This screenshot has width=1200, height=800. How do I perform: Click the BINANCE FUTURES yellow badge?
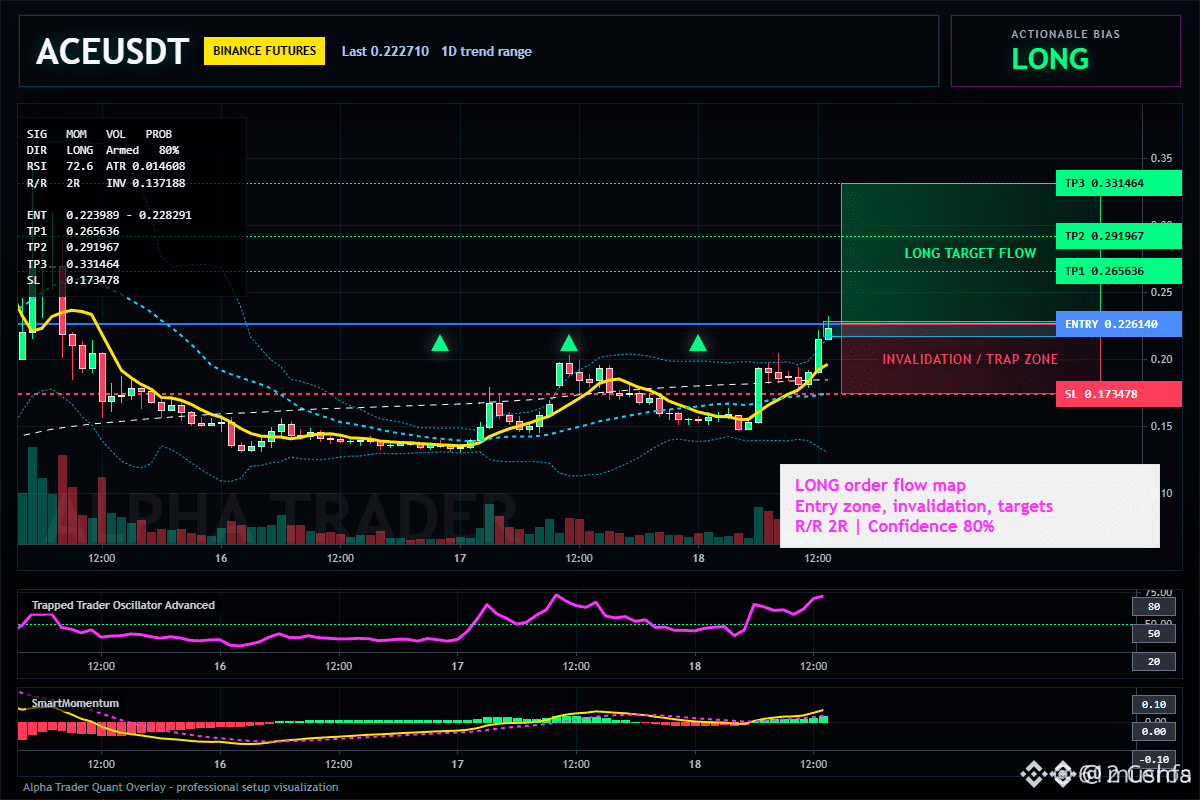pyautogui.click(x=264, y=51)
